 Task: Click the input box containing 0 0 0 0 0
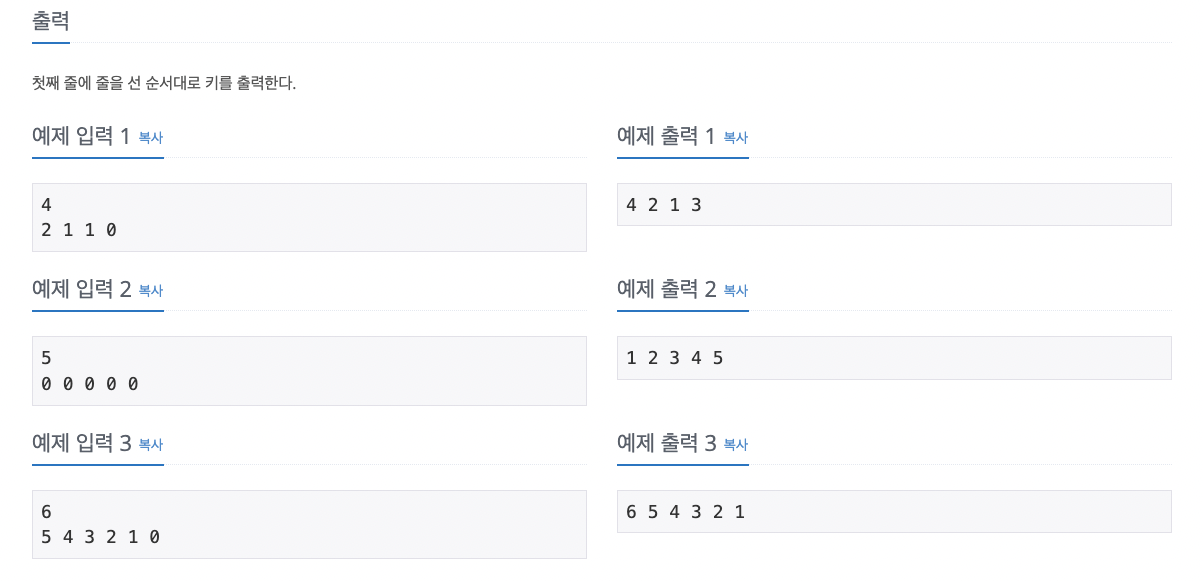coord(309,371)
